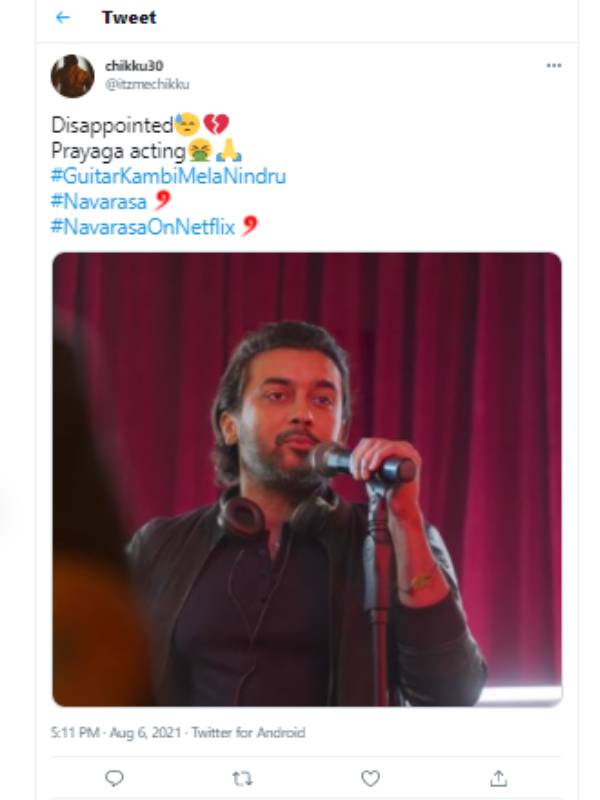Like the tweet with heart icon

click(x=370, y=778)
